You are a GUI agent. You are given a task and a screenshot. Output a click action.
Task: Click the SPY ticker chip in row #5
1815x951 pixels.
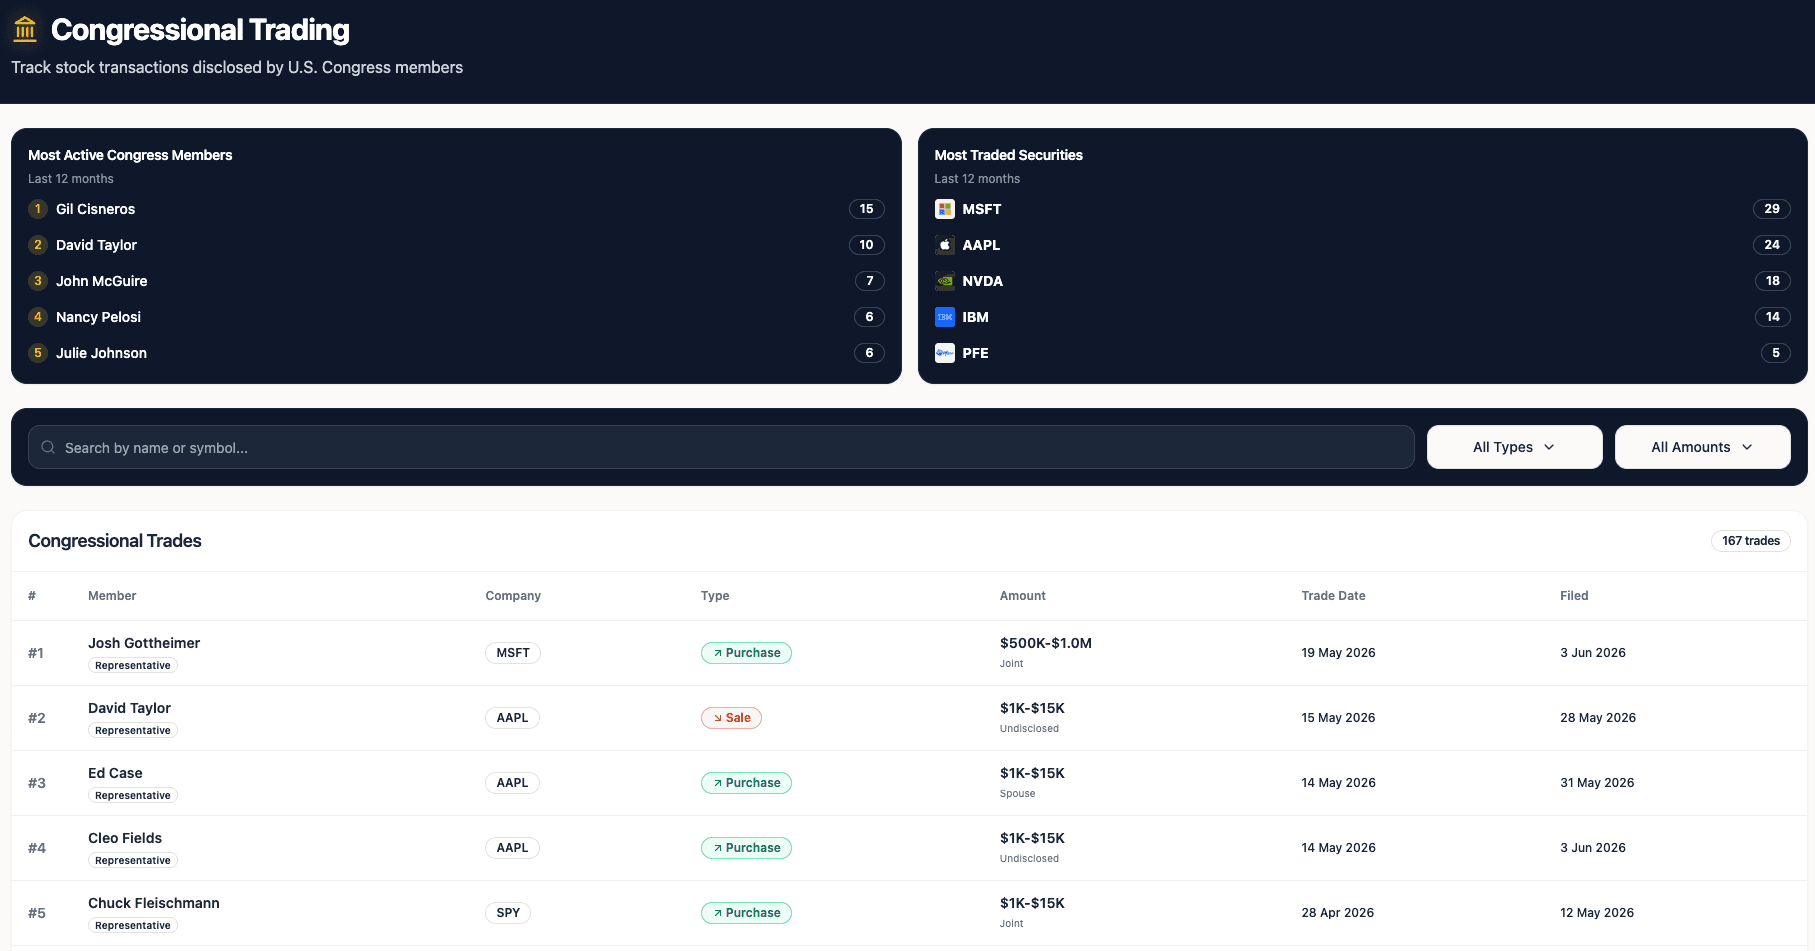pyautogui.click(x=508, y=913)
